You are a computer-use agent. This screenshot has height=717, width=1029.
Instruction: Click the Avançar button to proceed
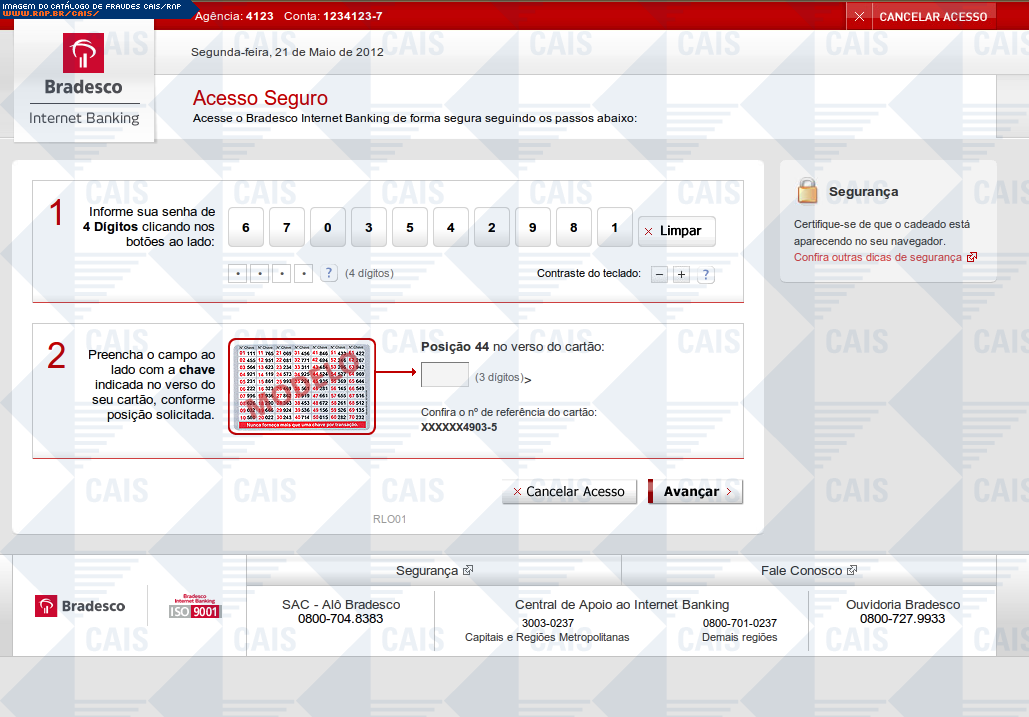(696, 491)
